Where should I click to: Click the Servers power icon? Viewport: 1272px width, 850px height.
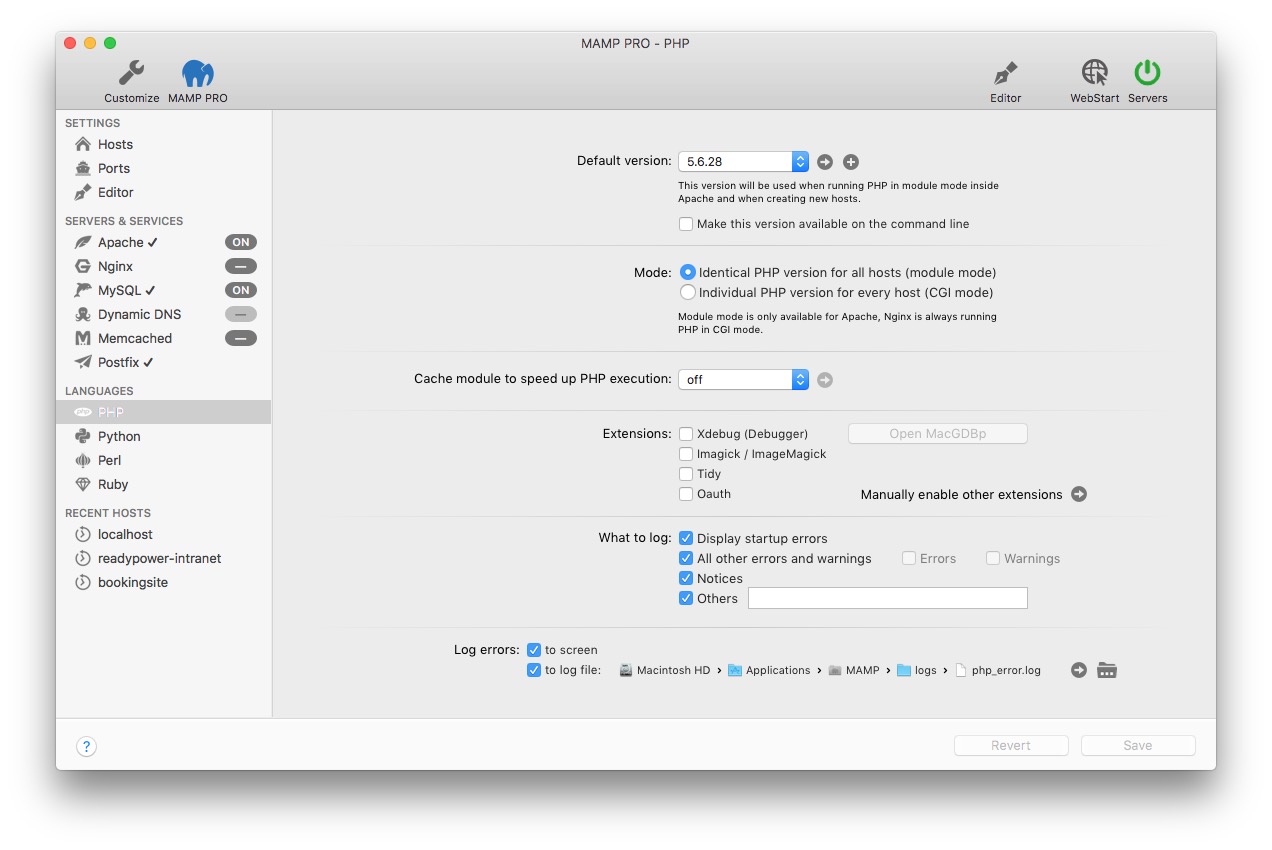(1147, 73)
